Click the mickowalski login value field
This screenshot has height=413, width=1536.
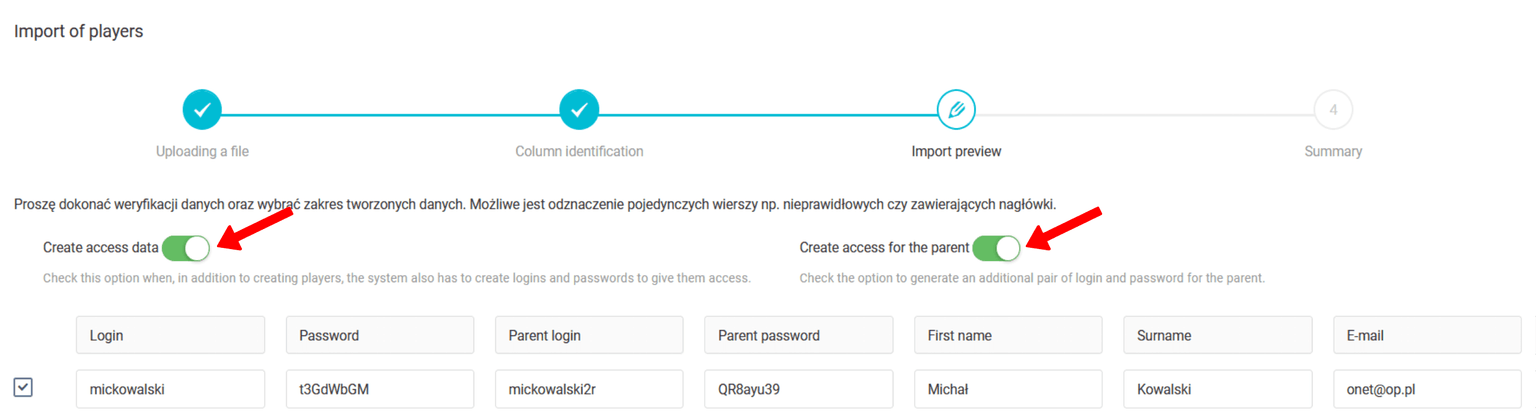pos(170,389)
